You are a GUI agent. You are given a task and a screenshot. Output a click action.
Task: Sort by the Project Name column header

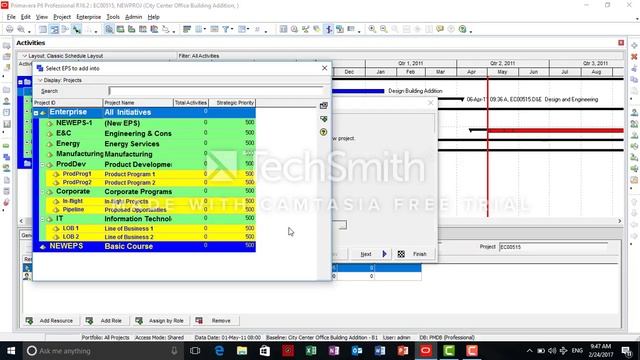click(138, 103)
